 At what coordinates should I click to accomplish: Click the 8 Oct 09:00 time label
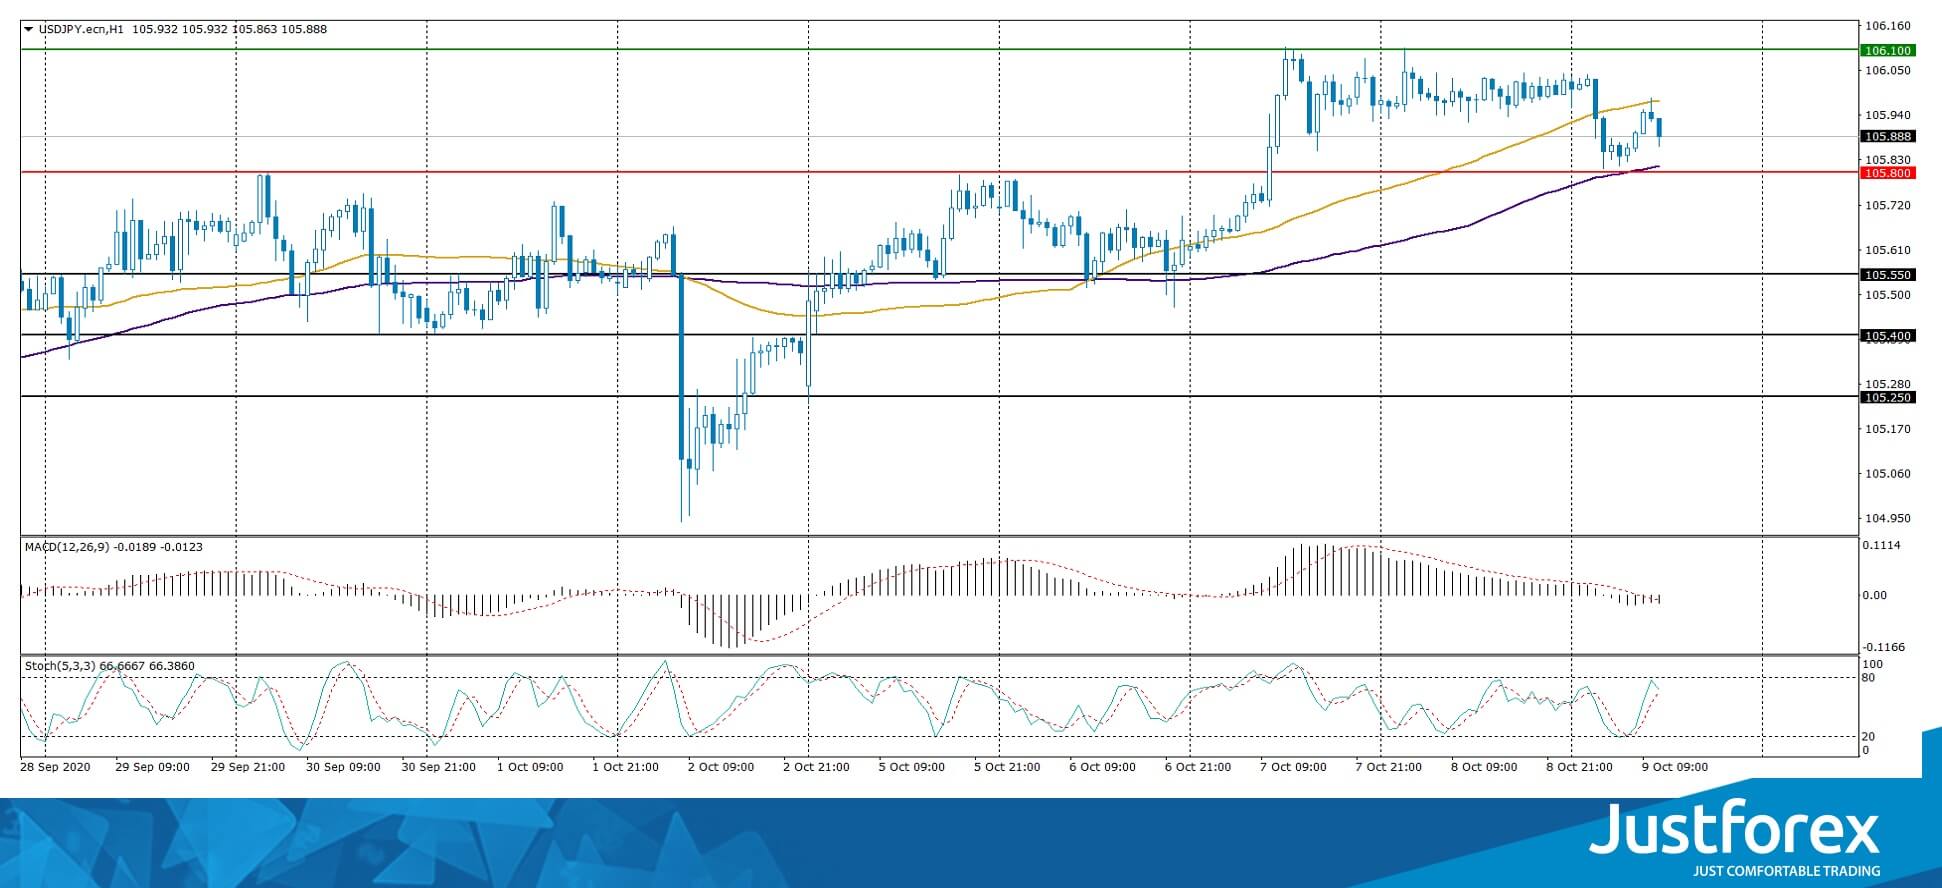click(x=1484, y=767)
